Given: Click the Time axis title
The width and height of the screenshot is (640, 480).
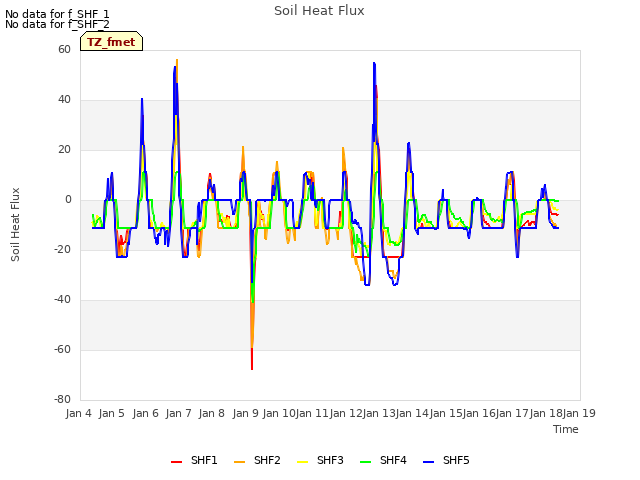Looking at the screenshot, I should click(566, 429).
